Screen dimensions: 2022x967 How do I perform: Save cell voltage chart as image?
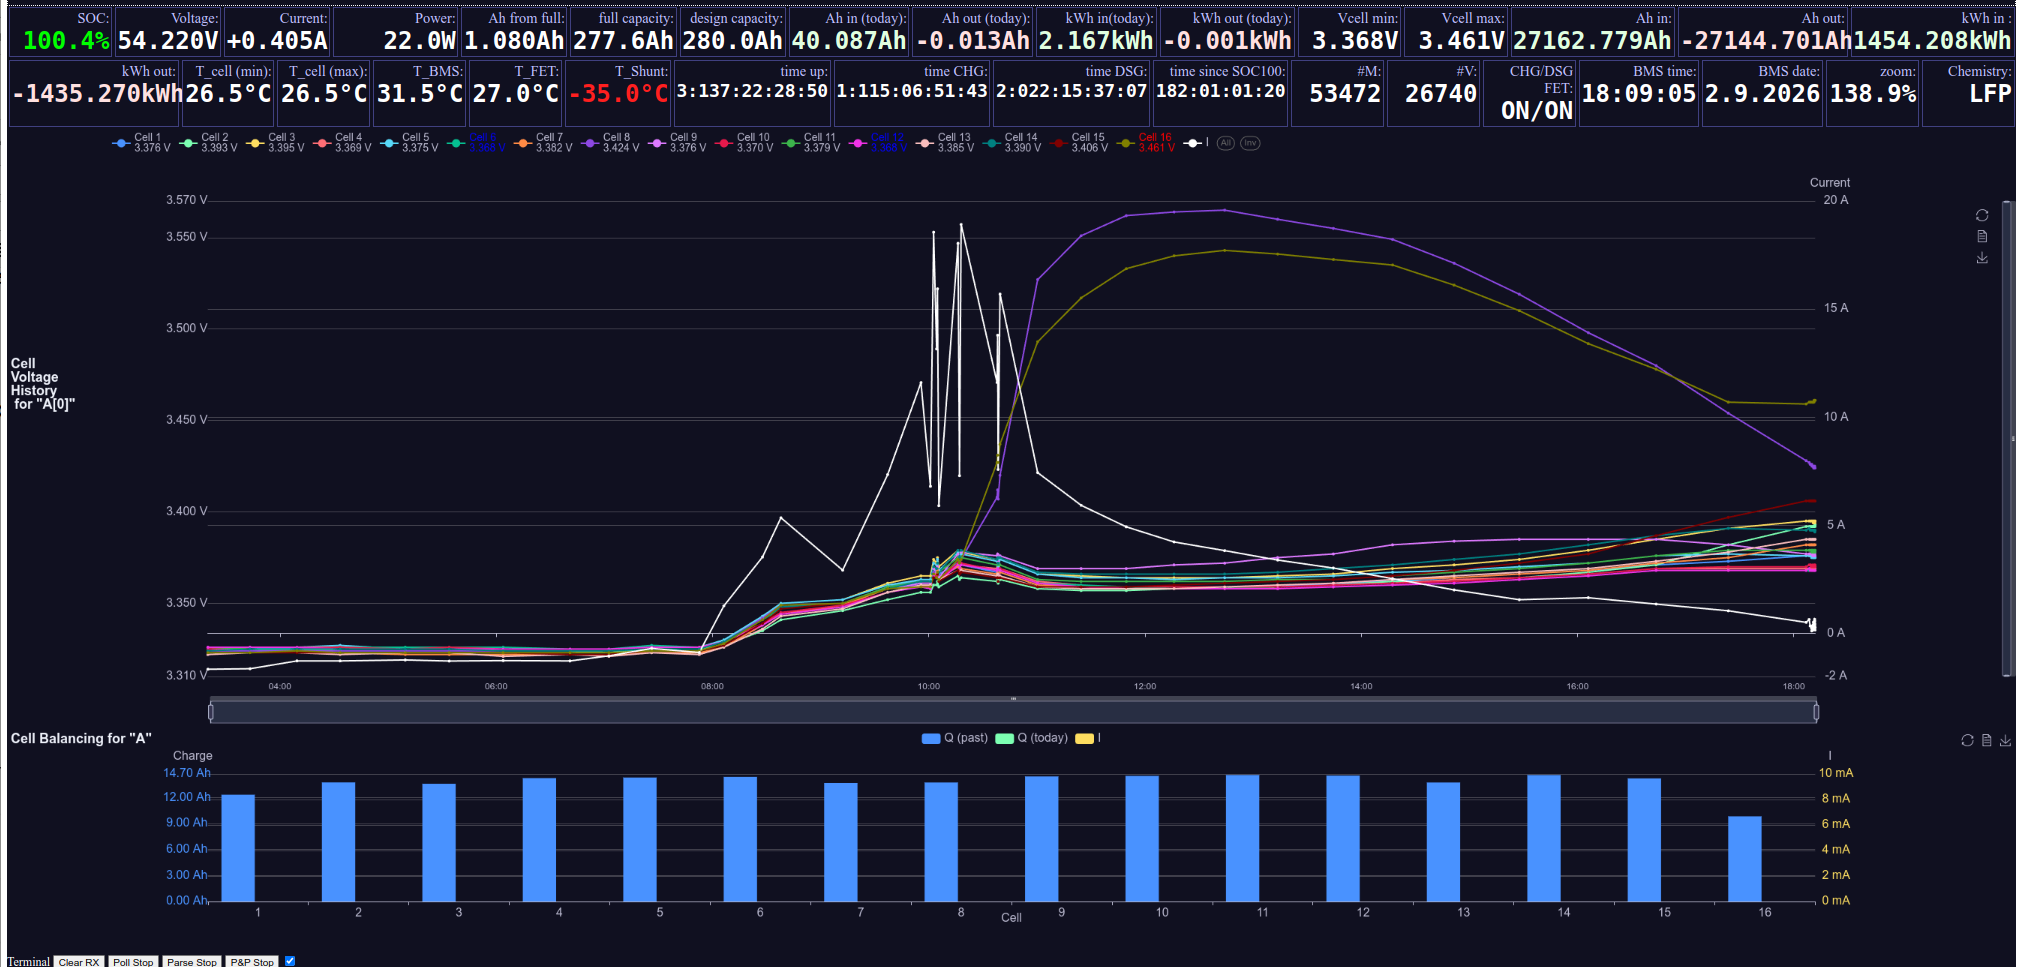pos(1982,258)
